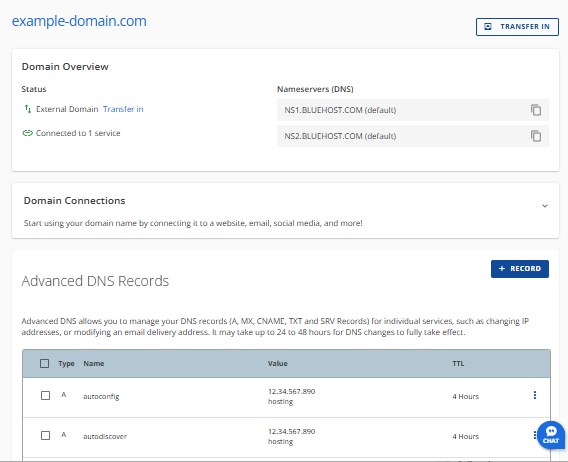Viewport: 568px width, 462px height.
Task: Open the live chat bubble
Action: pos(551,435)
